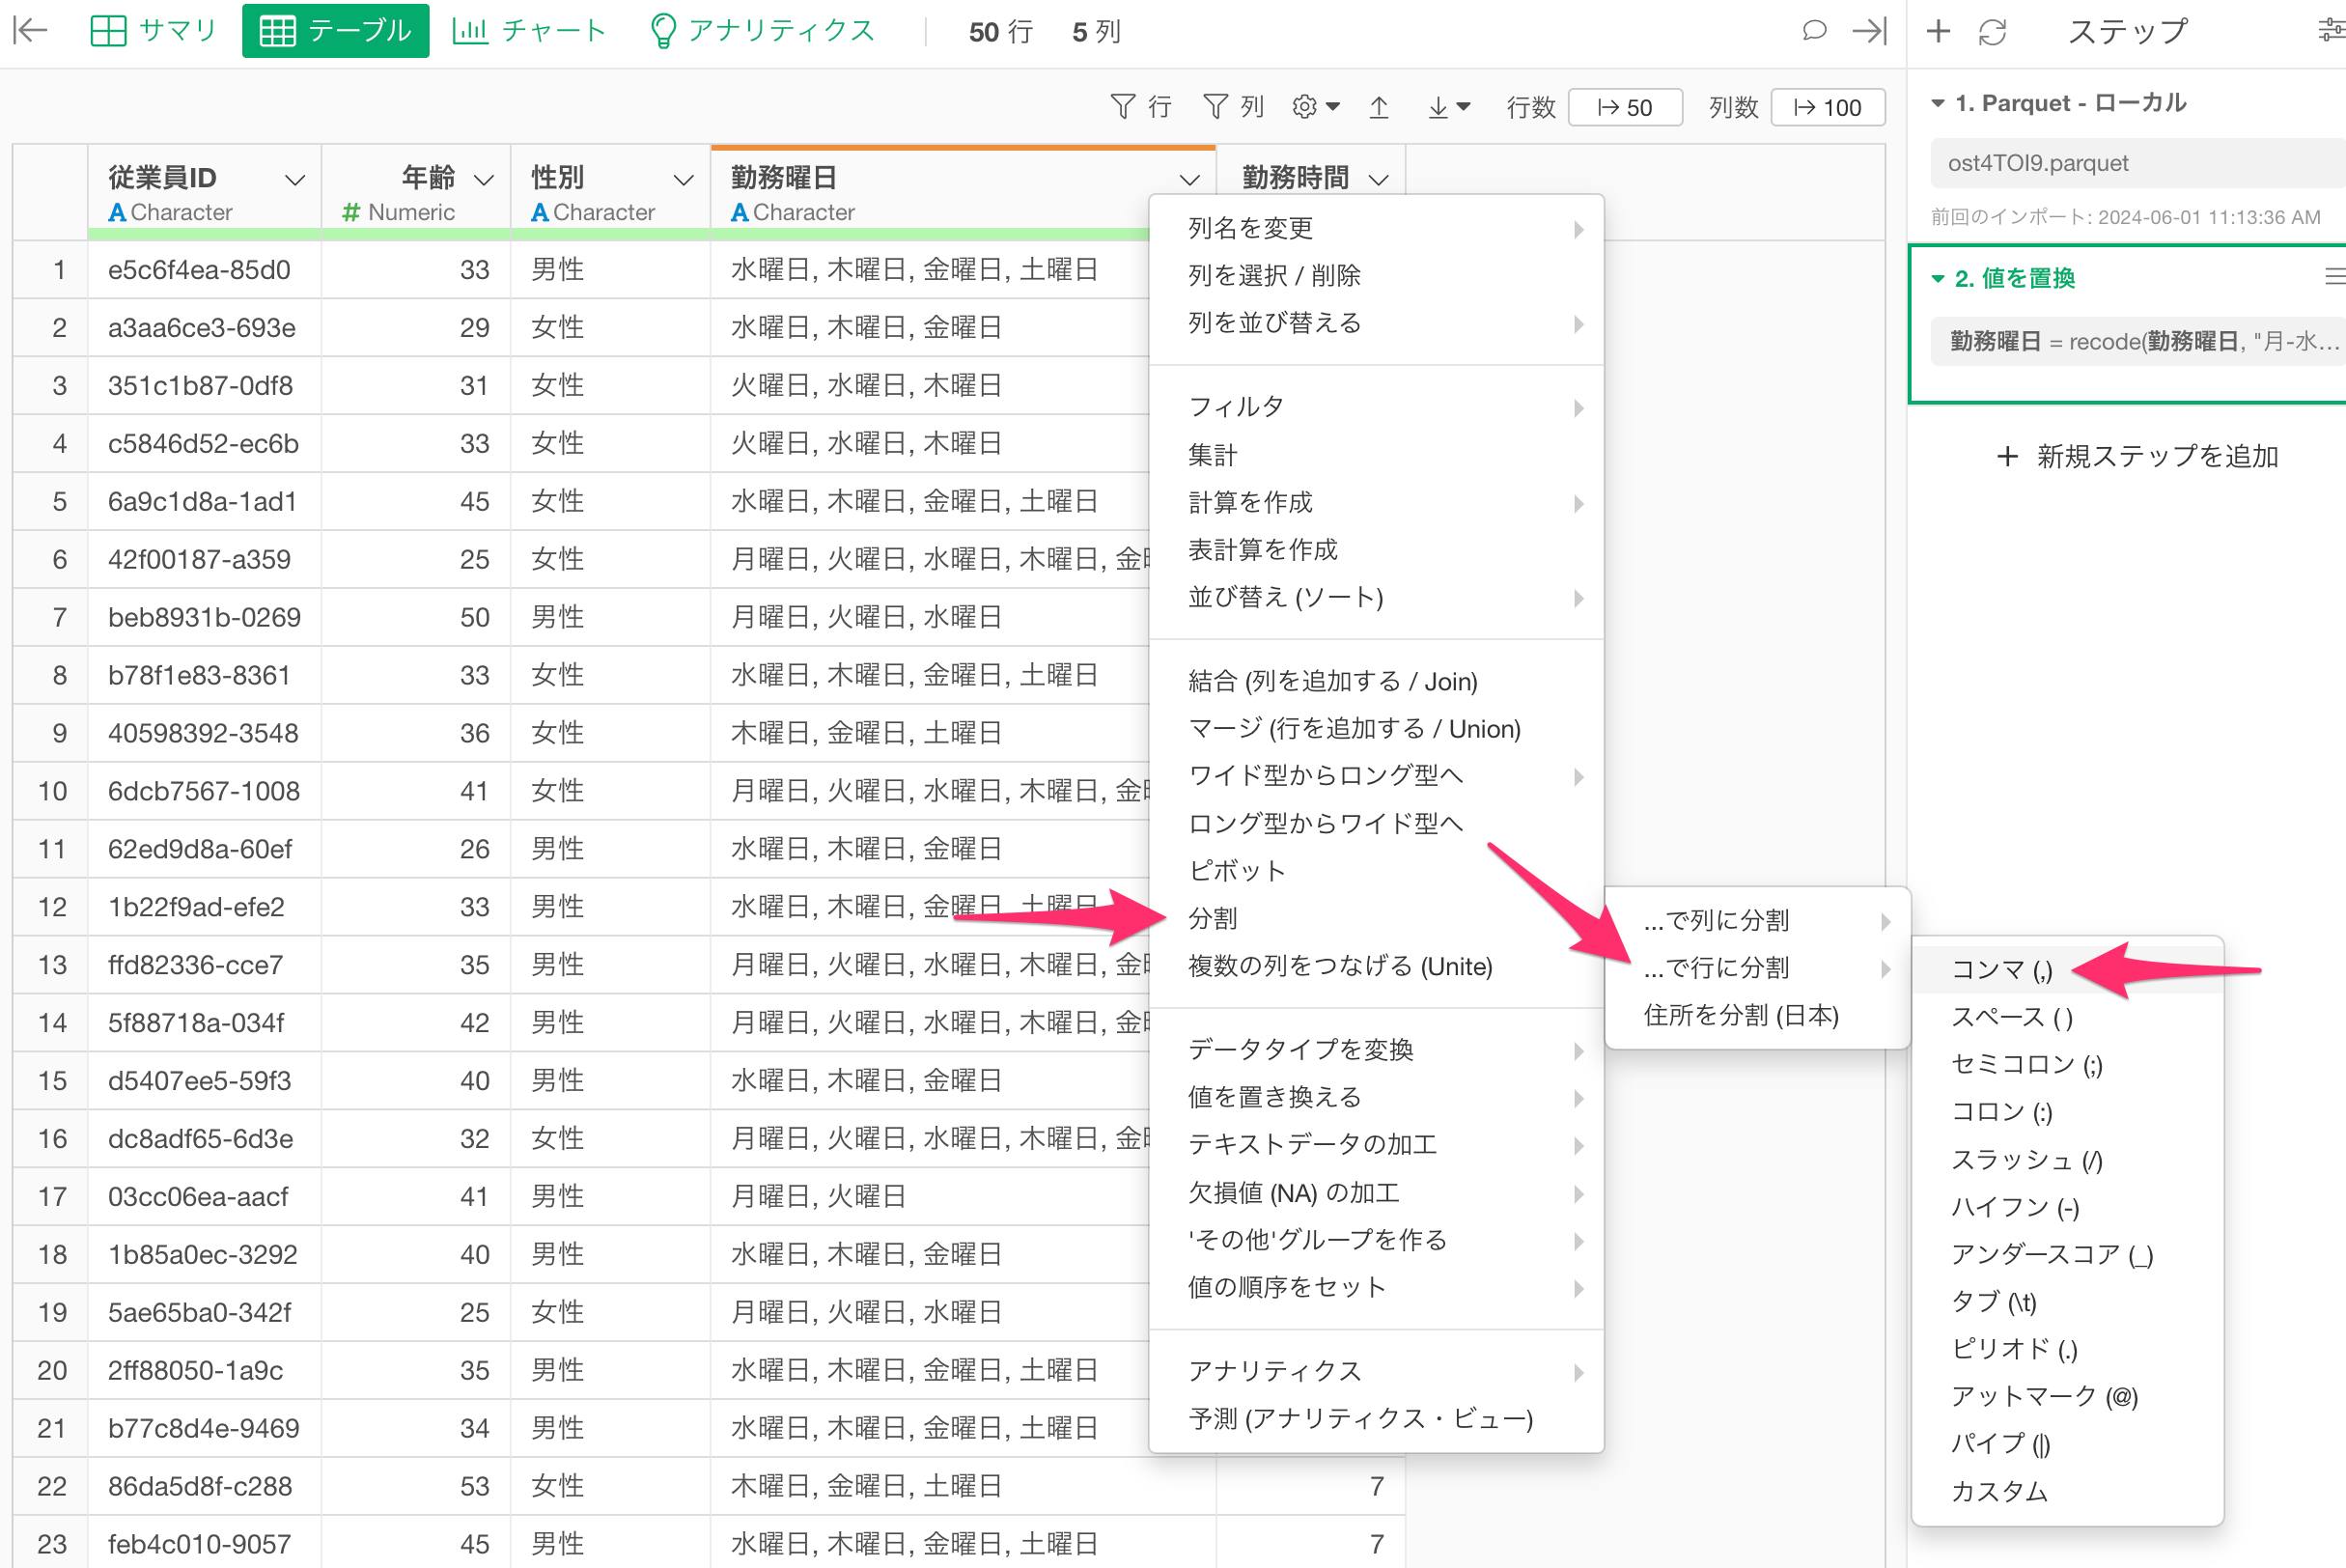This screenshot has height=1568, width=2346.
Task: Switch to the サマリ view
Action: 153,31
